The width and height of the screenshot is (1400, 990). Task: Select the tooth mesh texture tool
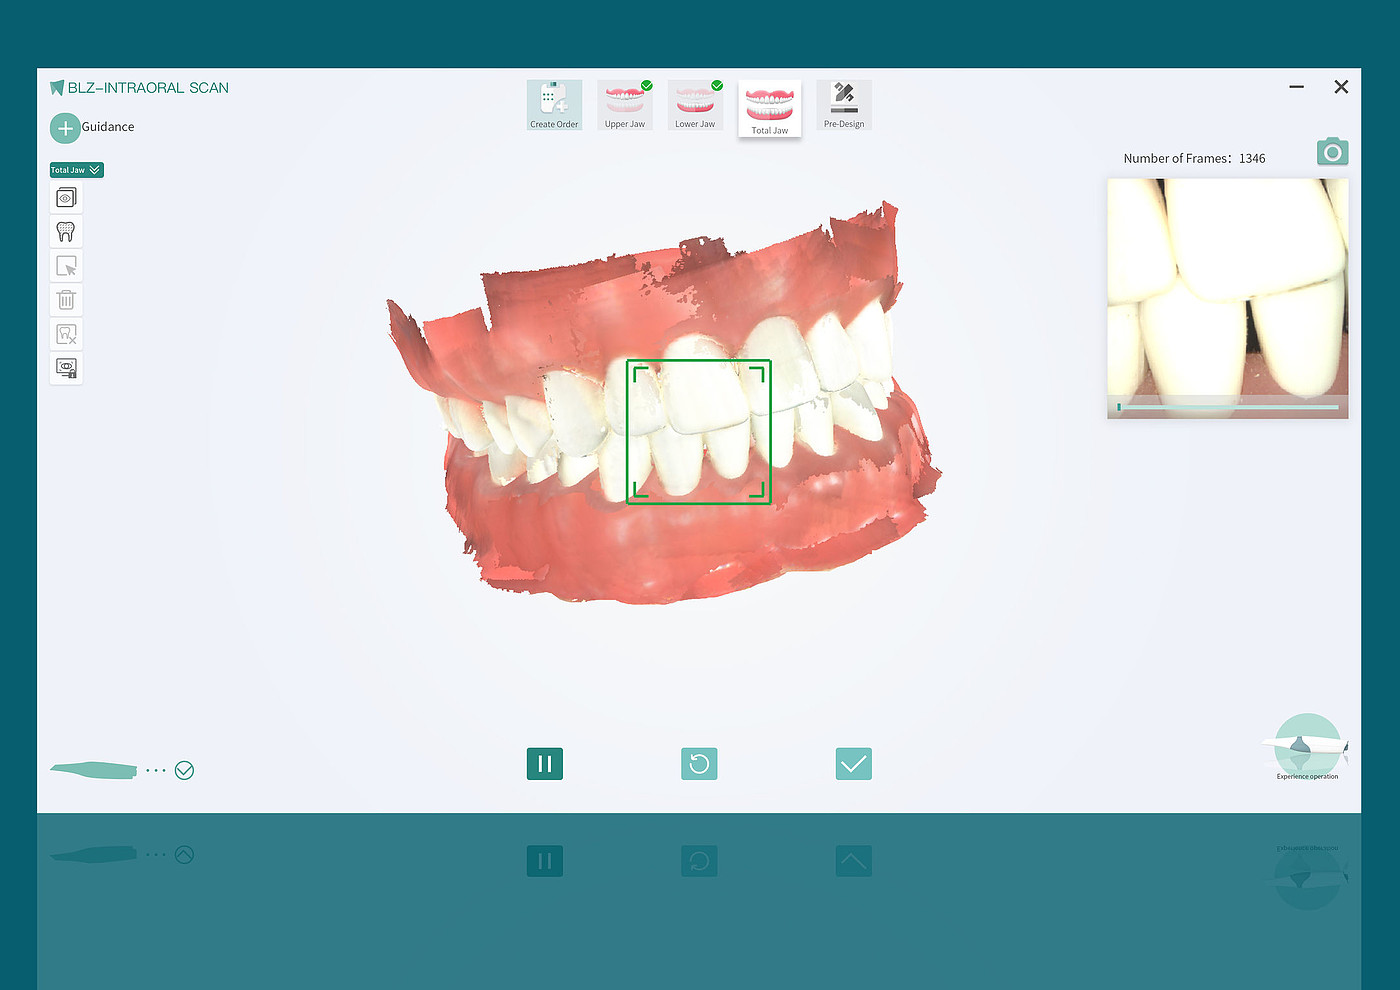66,232
